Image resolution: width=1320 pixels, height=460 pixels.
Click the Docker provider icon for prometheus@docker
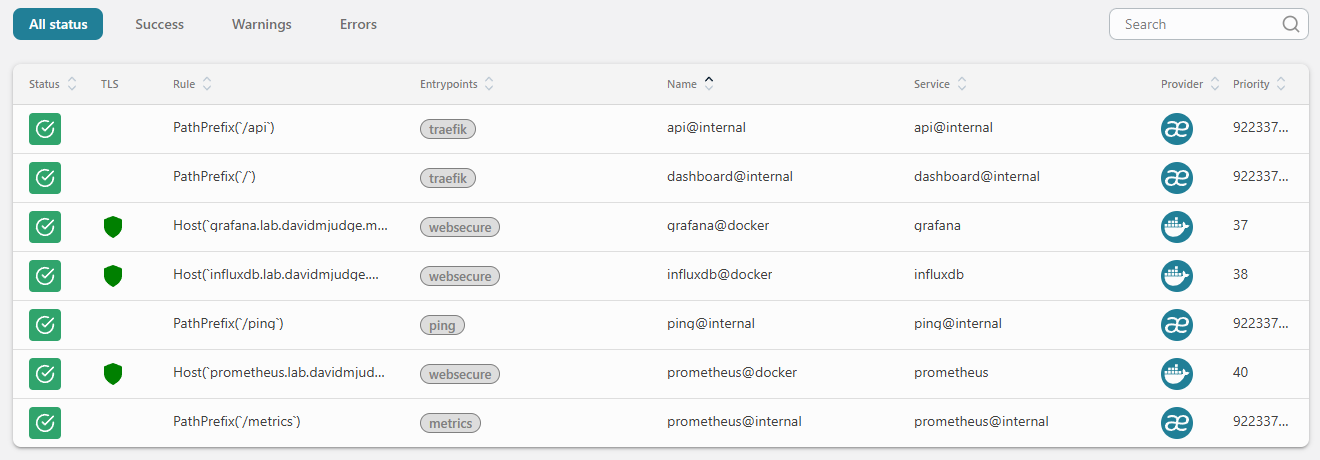pyautogui.click(x=1177, y=374)
